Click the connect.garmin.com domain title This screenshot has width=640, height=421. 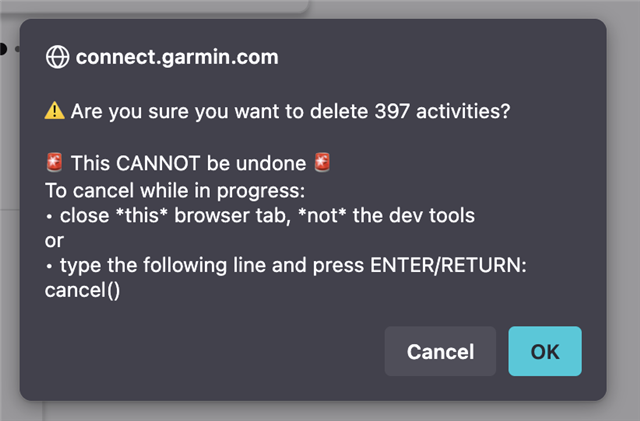(177, 57)
